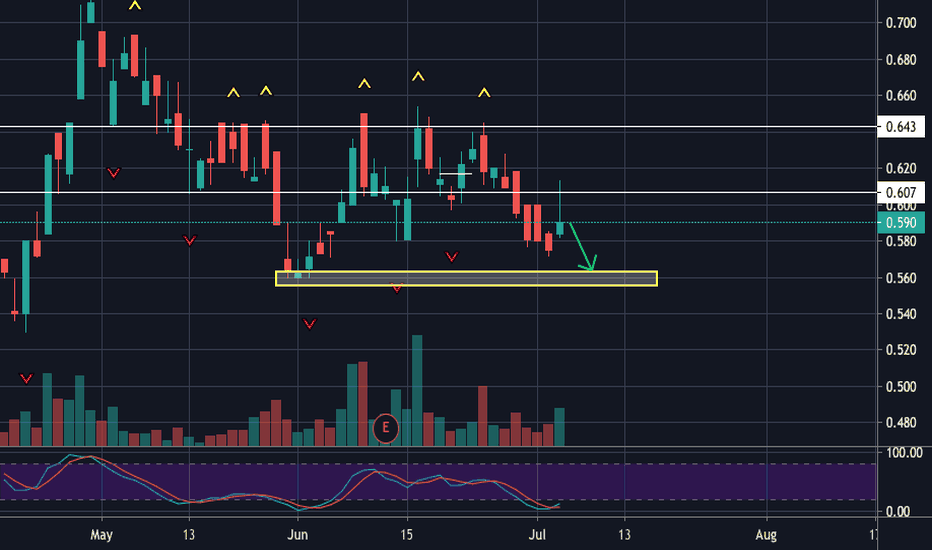
Task: Select the 0.607 price line label
Action: [x=900, y=193]
